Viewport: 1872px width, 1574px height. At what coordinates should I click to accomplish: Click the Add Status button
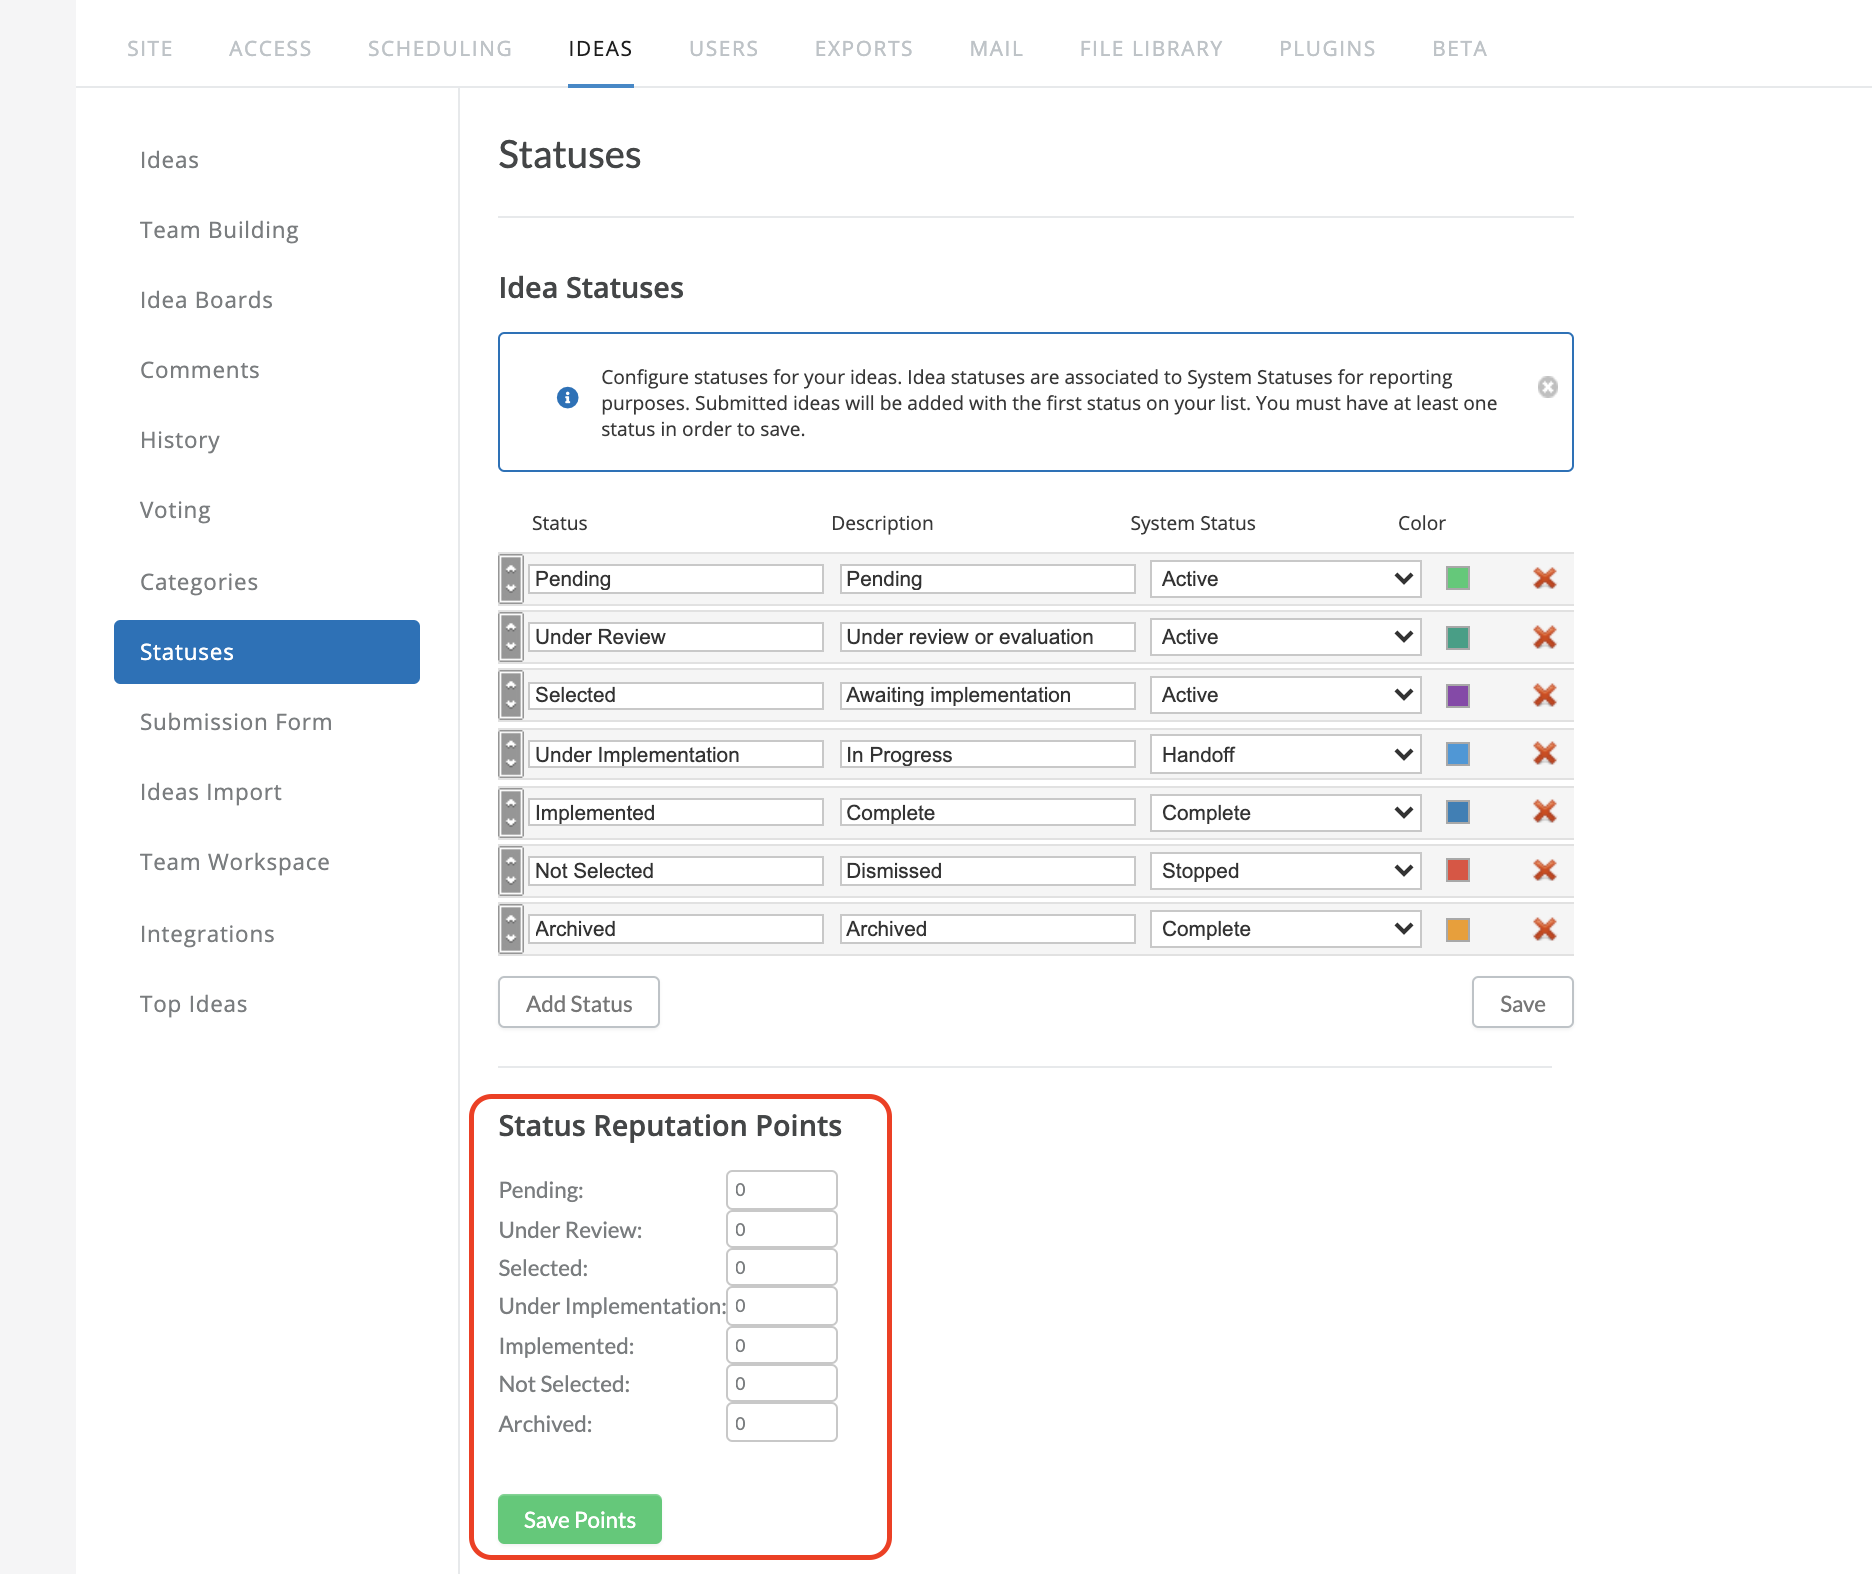[579, 1003]
